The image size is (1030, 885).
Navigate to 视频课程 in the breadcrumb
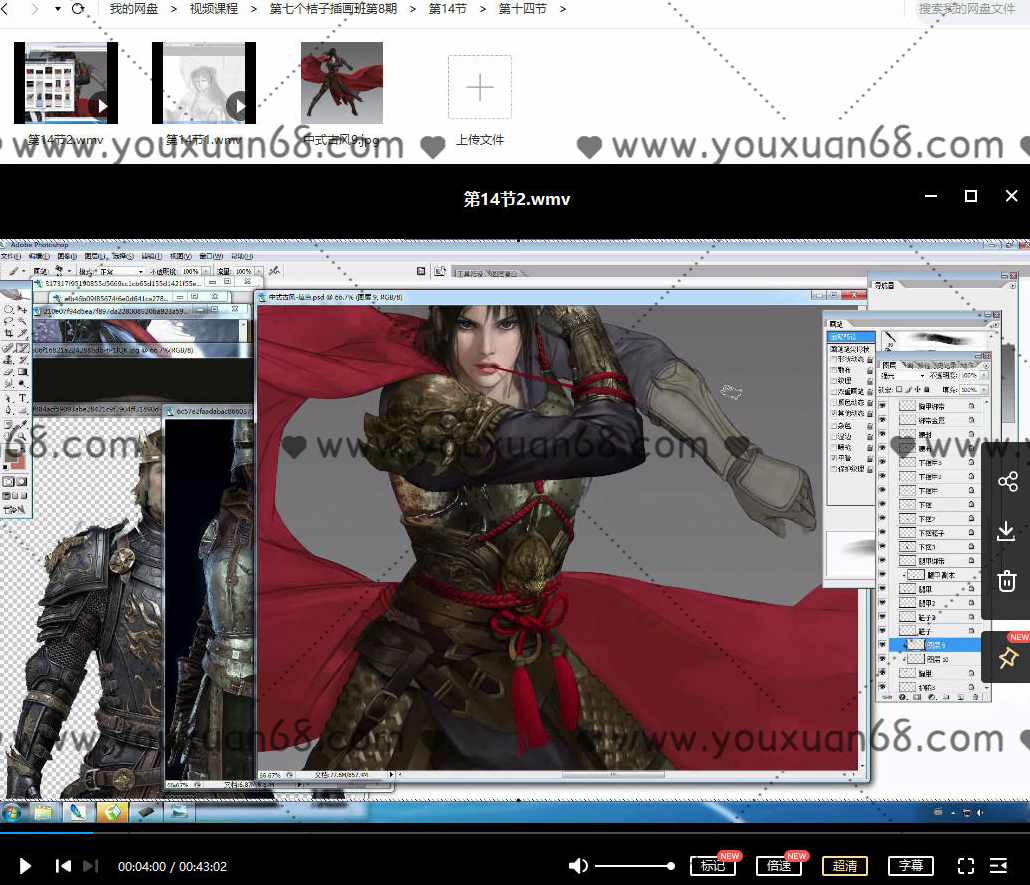[214, 9]
